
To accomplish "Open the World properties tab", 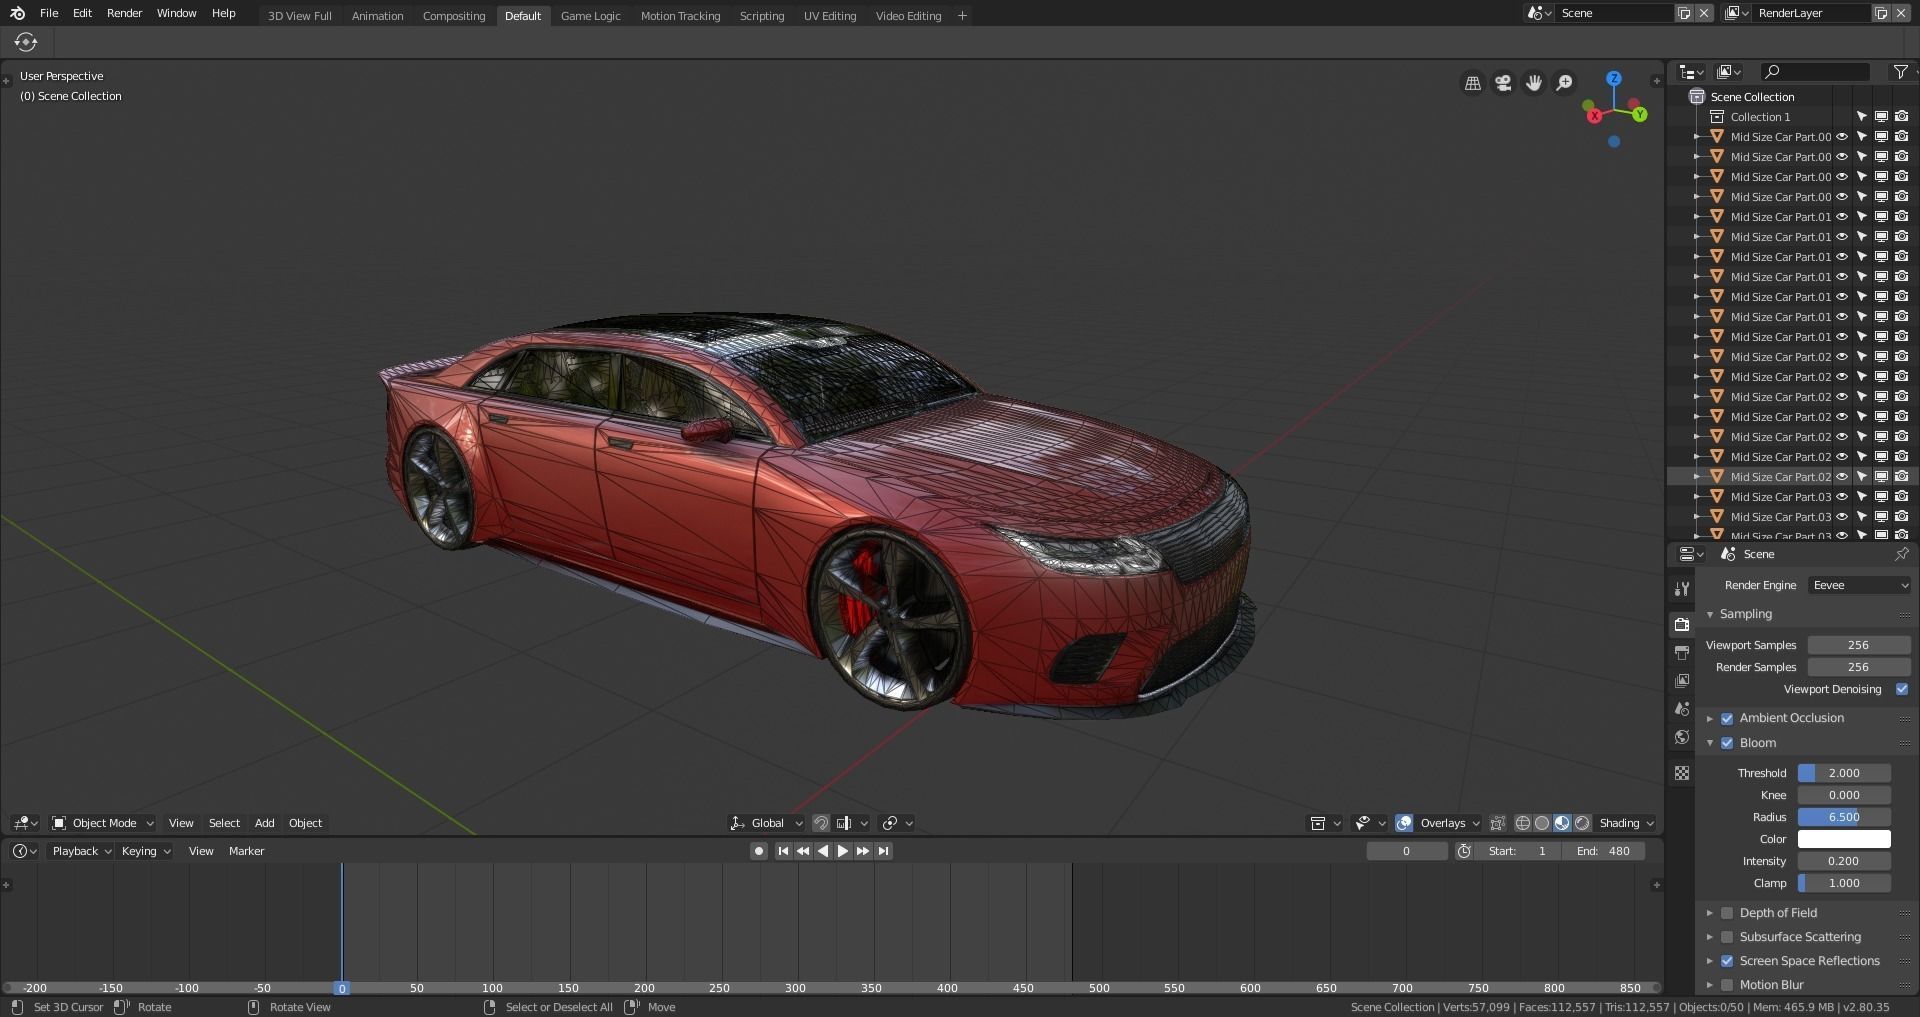I will [x=1682, y=737].
